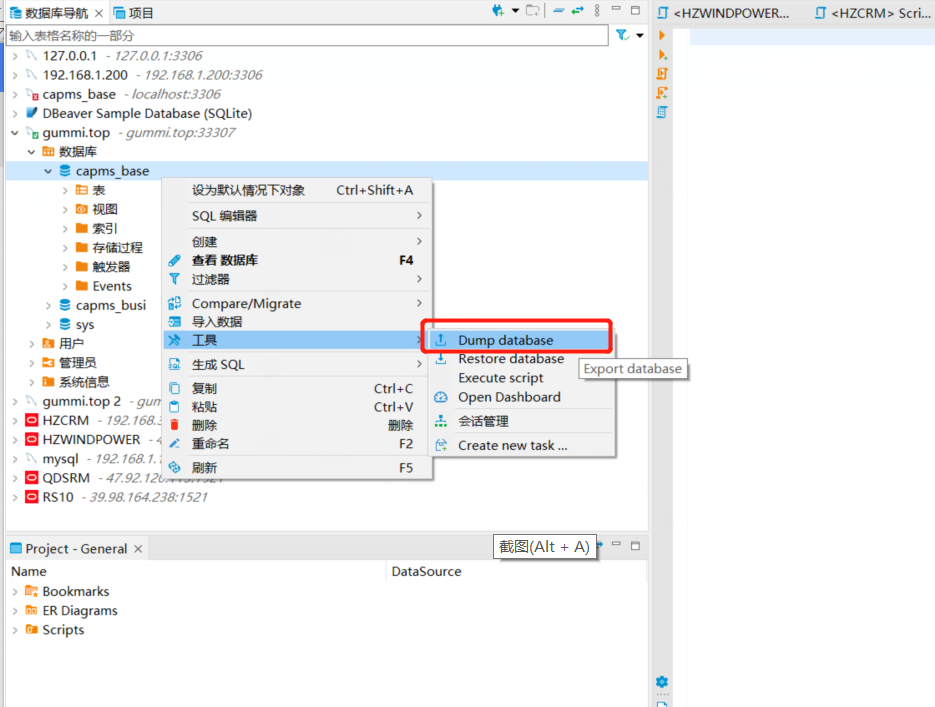
Task: Click the collapse all icon in navigator
Action: coord(560,11)
